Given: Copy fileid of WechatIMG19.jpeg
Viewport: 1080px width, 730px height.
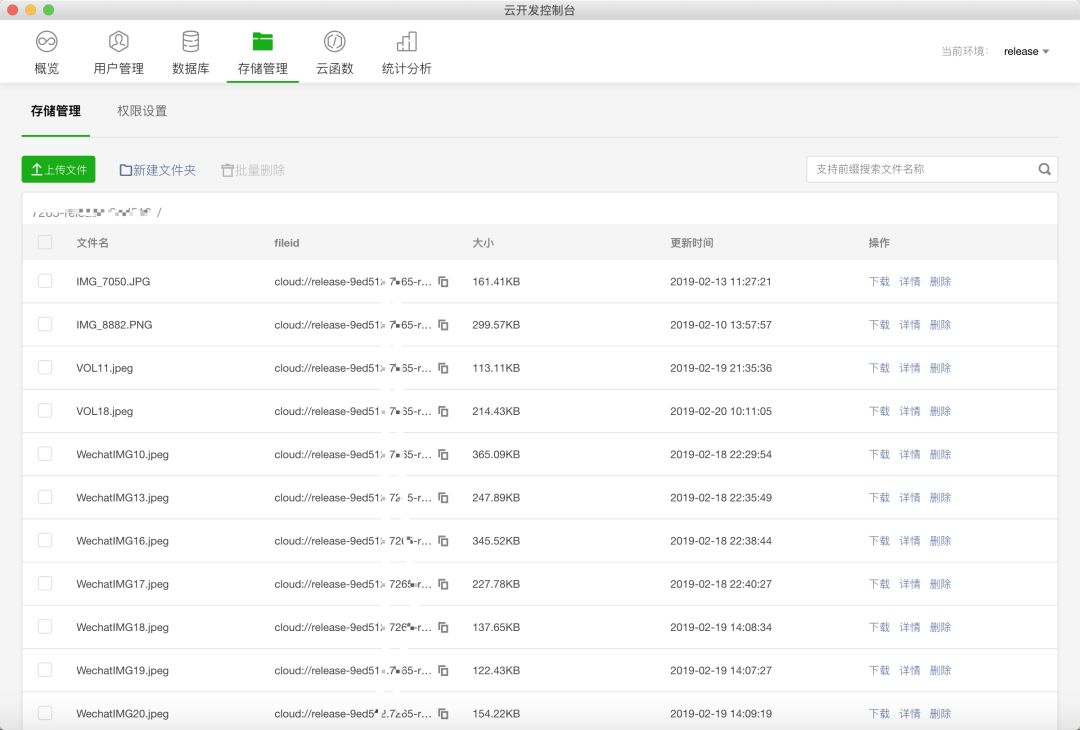Looking at the screenshot, I should tap(444, 670).
